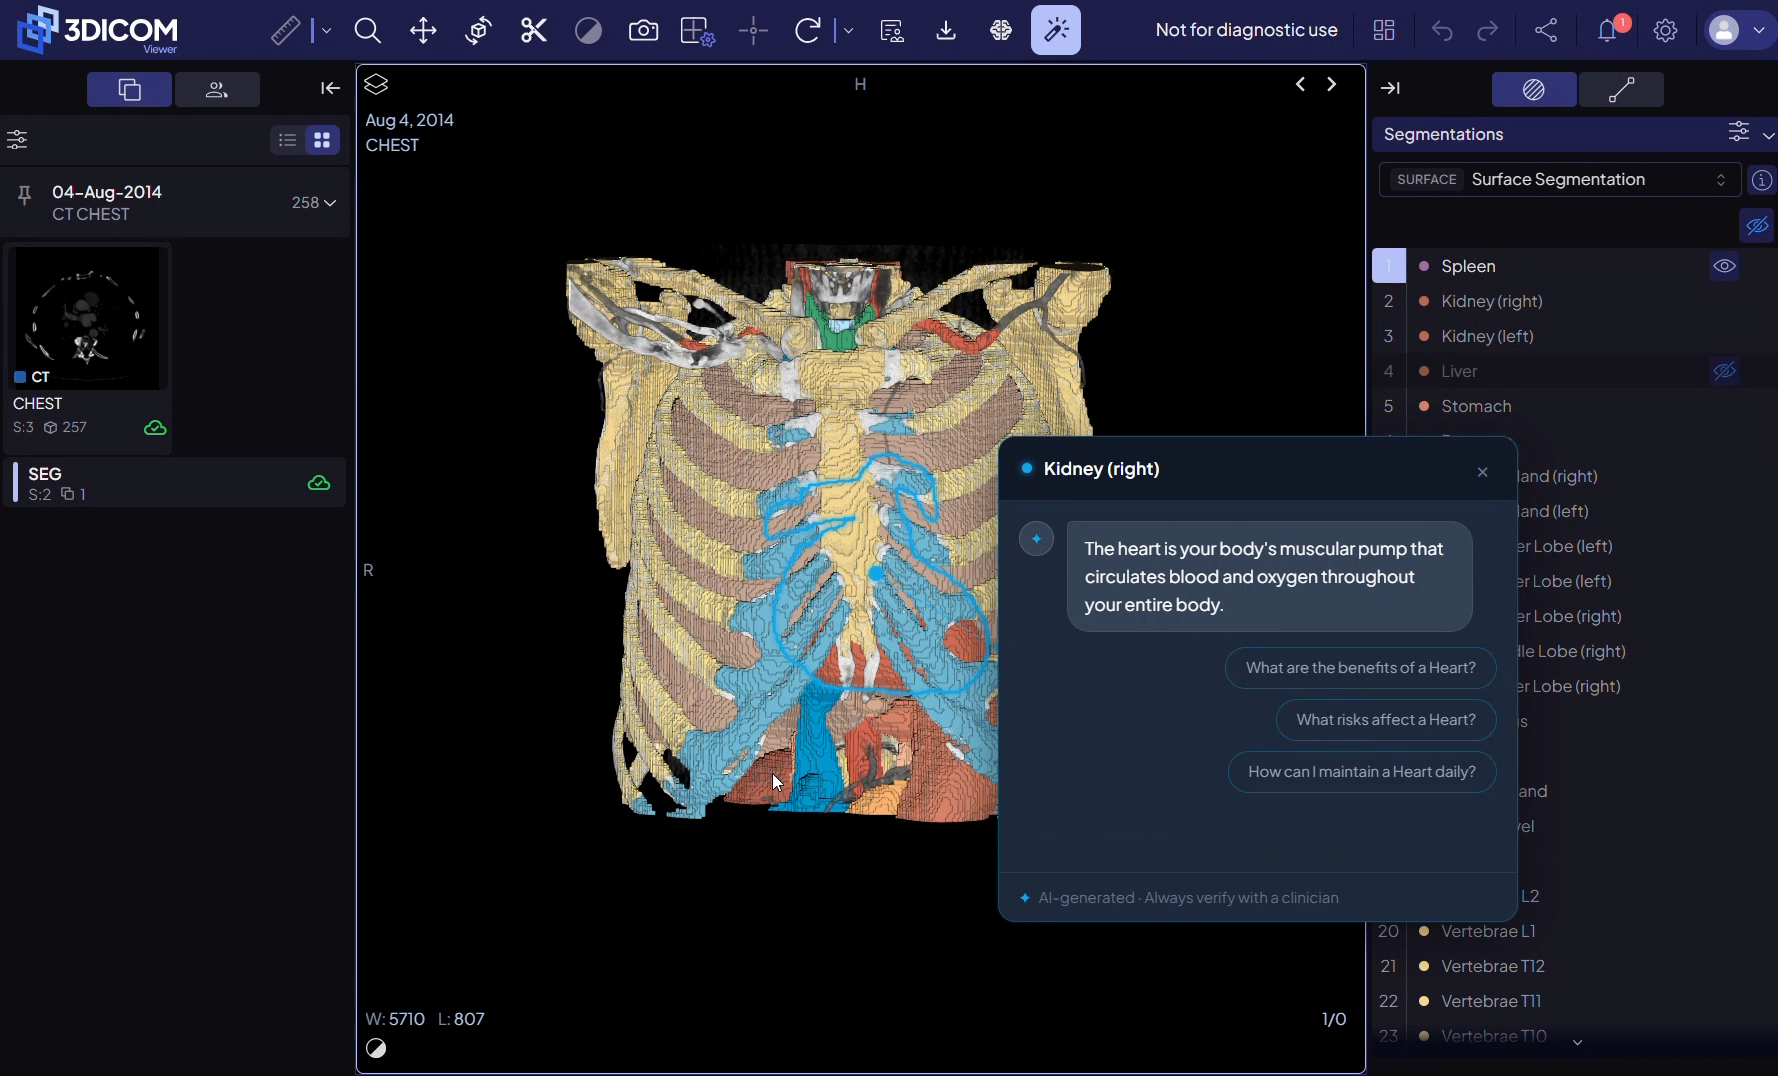
Task: Switch to the patients tab
Action: coord(217,89)
